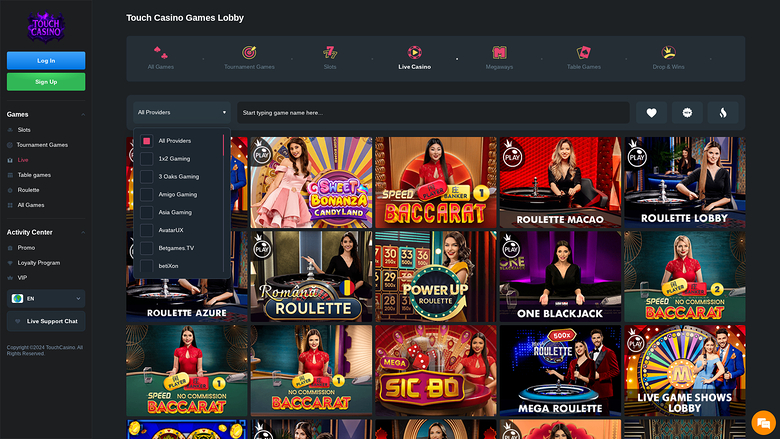Select the Tournament Games target icon
The image size is (780, 439).
pyautogui.click(x=249, y=52)
